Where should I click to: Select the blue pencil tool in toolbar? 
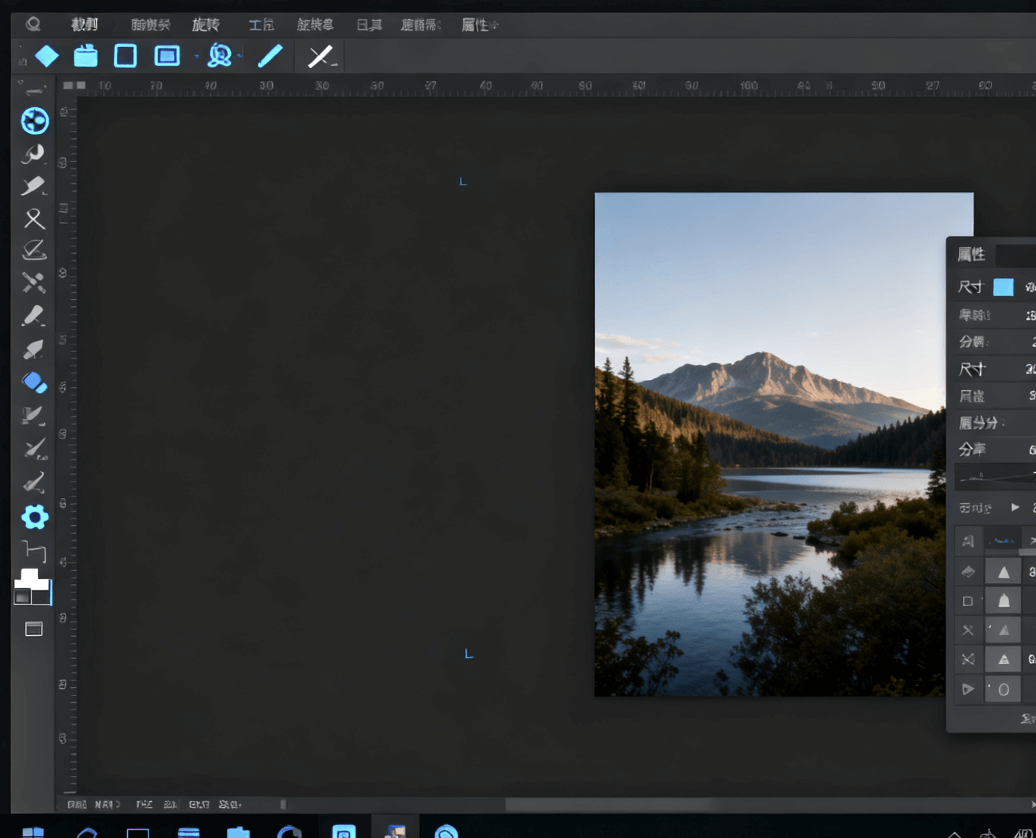(270, 56)
